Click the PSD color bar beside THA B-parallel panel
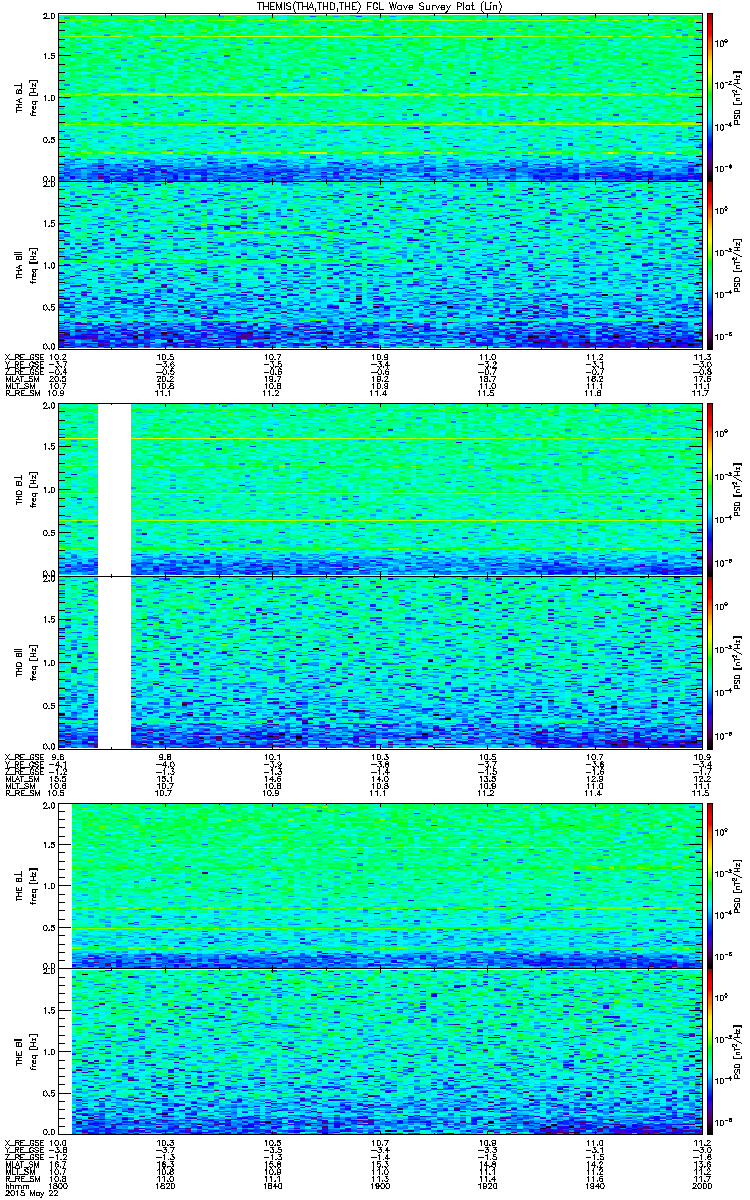This screenshot has height=1200, width=750. pyautogui.click(x=710, y=265)
